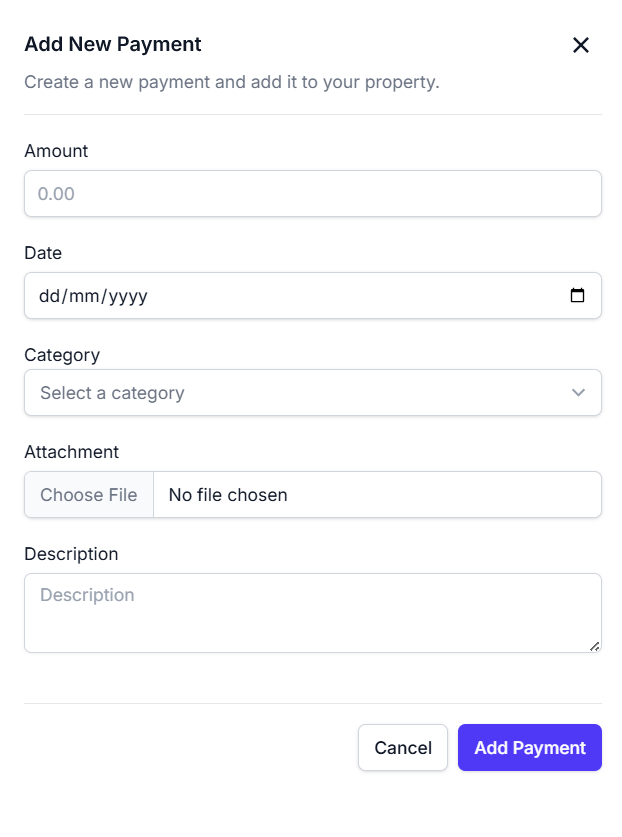The image size is (622, 837).
Task: Click the Description field label
Action: tap(71, 554)
